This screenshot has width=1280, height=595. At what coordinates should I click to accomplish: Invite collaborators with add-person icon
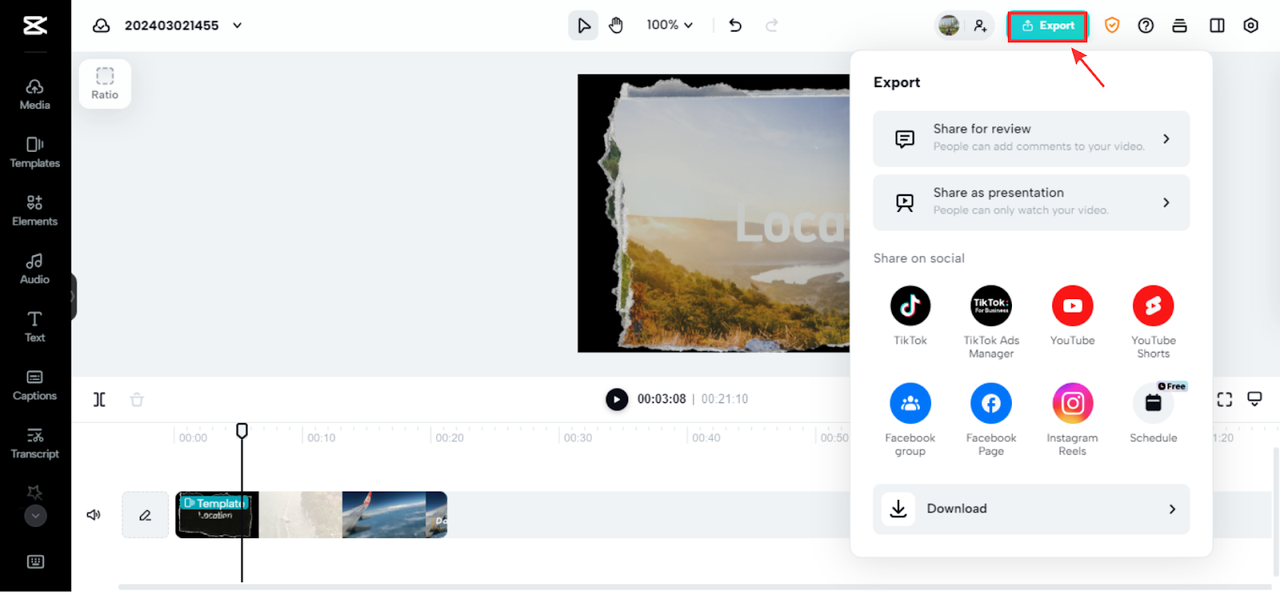980,26
